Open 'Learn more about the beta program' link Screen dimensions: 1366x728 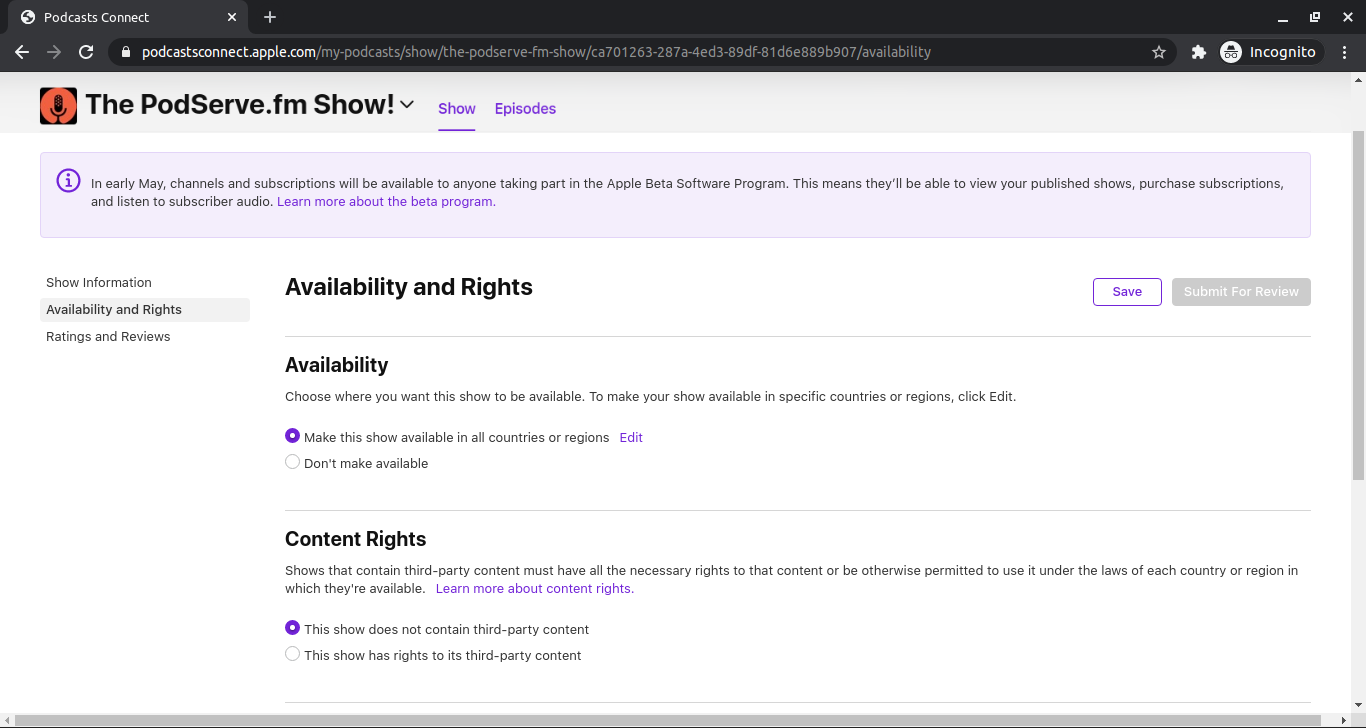pyautogui.click(x=386, y=201)
